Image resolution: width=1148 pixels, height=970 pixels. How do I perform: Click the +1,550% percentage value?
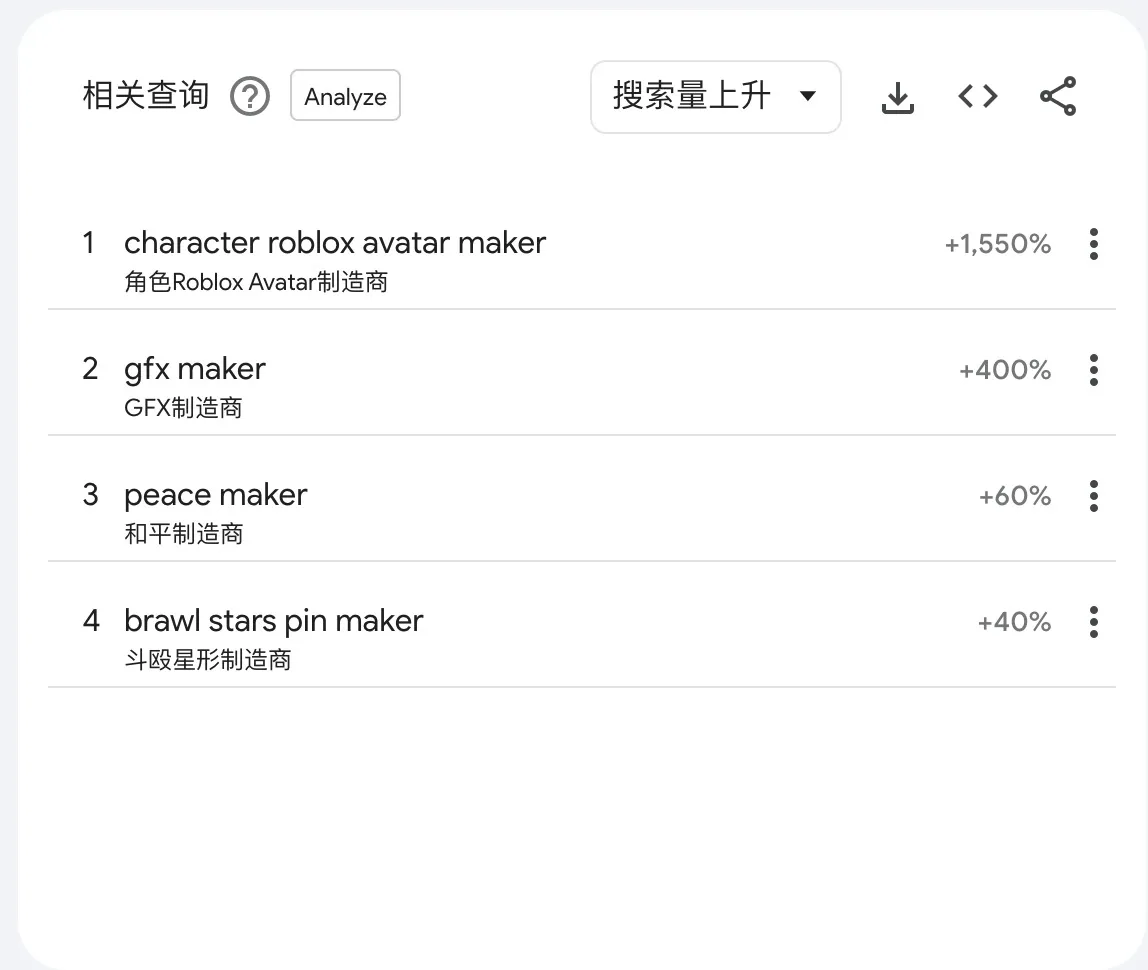click(998, 244)
